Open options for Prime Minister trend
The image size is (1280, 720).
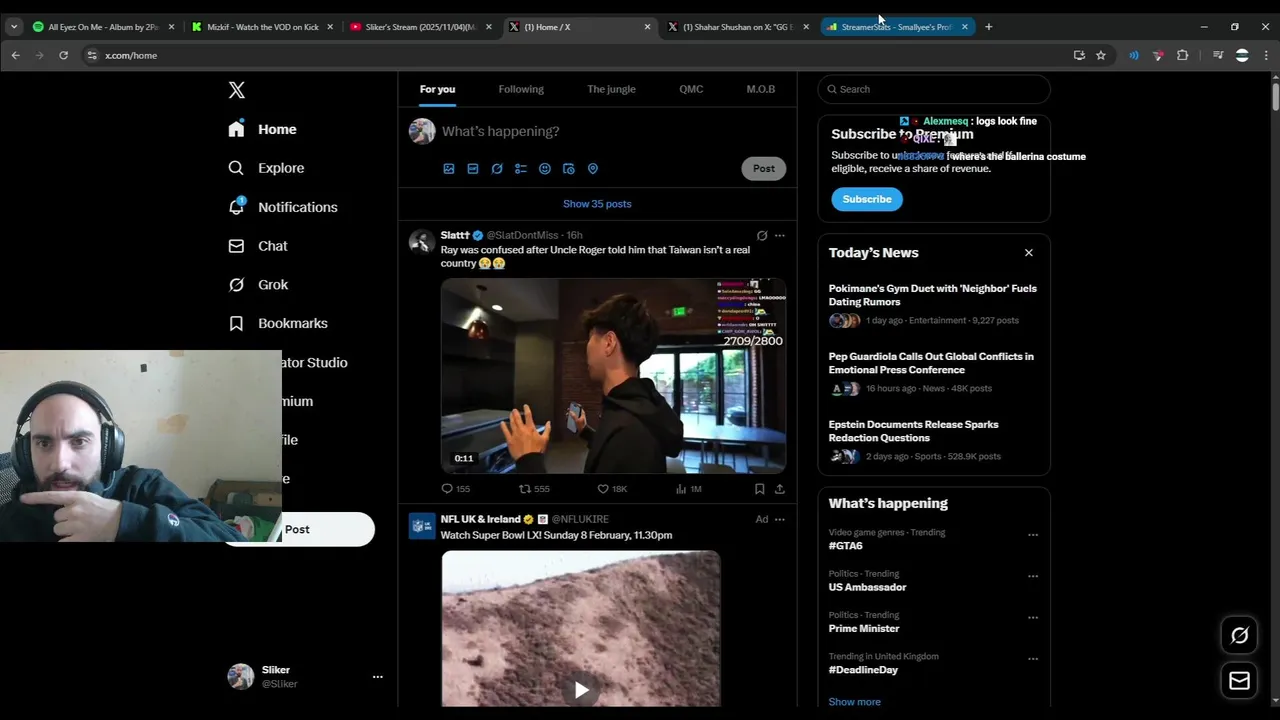click(x=1033, y=618)
